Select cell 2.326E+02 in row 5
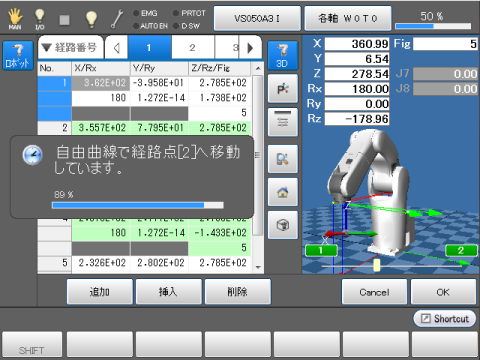Screen dimensions: 480x360 click(x=101, y=263)
